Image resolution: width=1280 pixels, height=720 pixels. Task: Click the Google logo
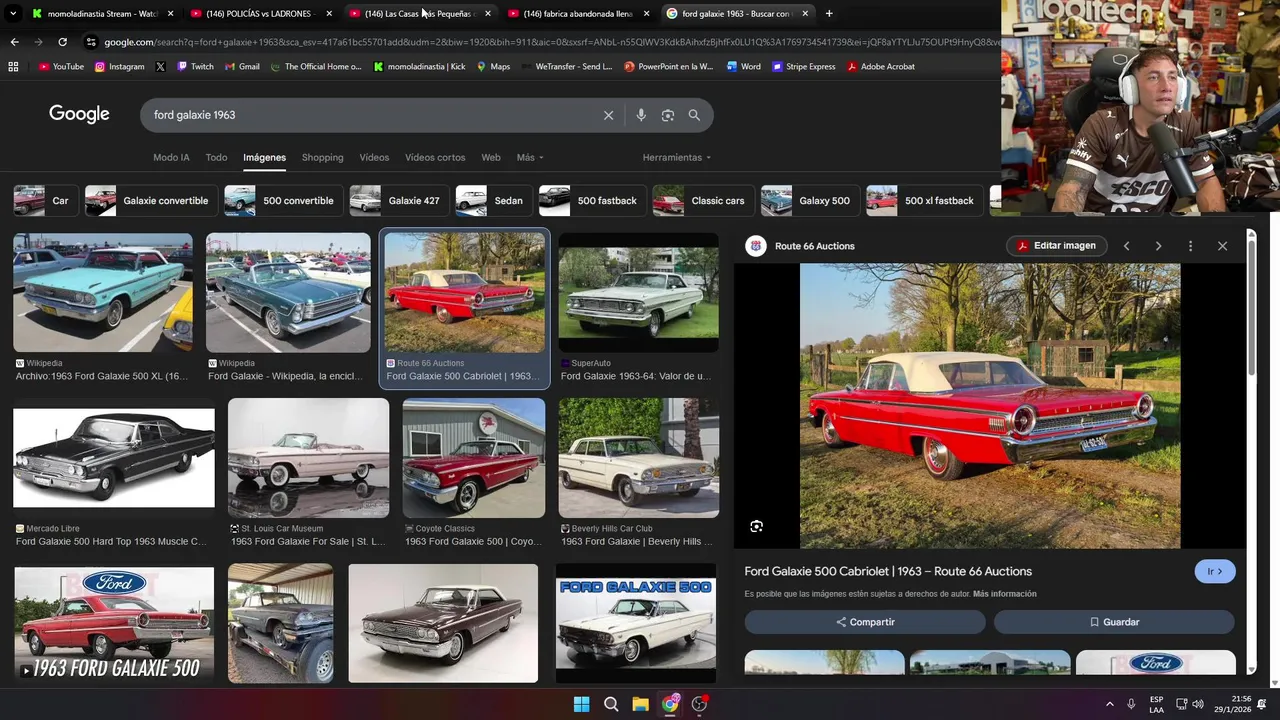pyautogui.click(x=79, y=115)
